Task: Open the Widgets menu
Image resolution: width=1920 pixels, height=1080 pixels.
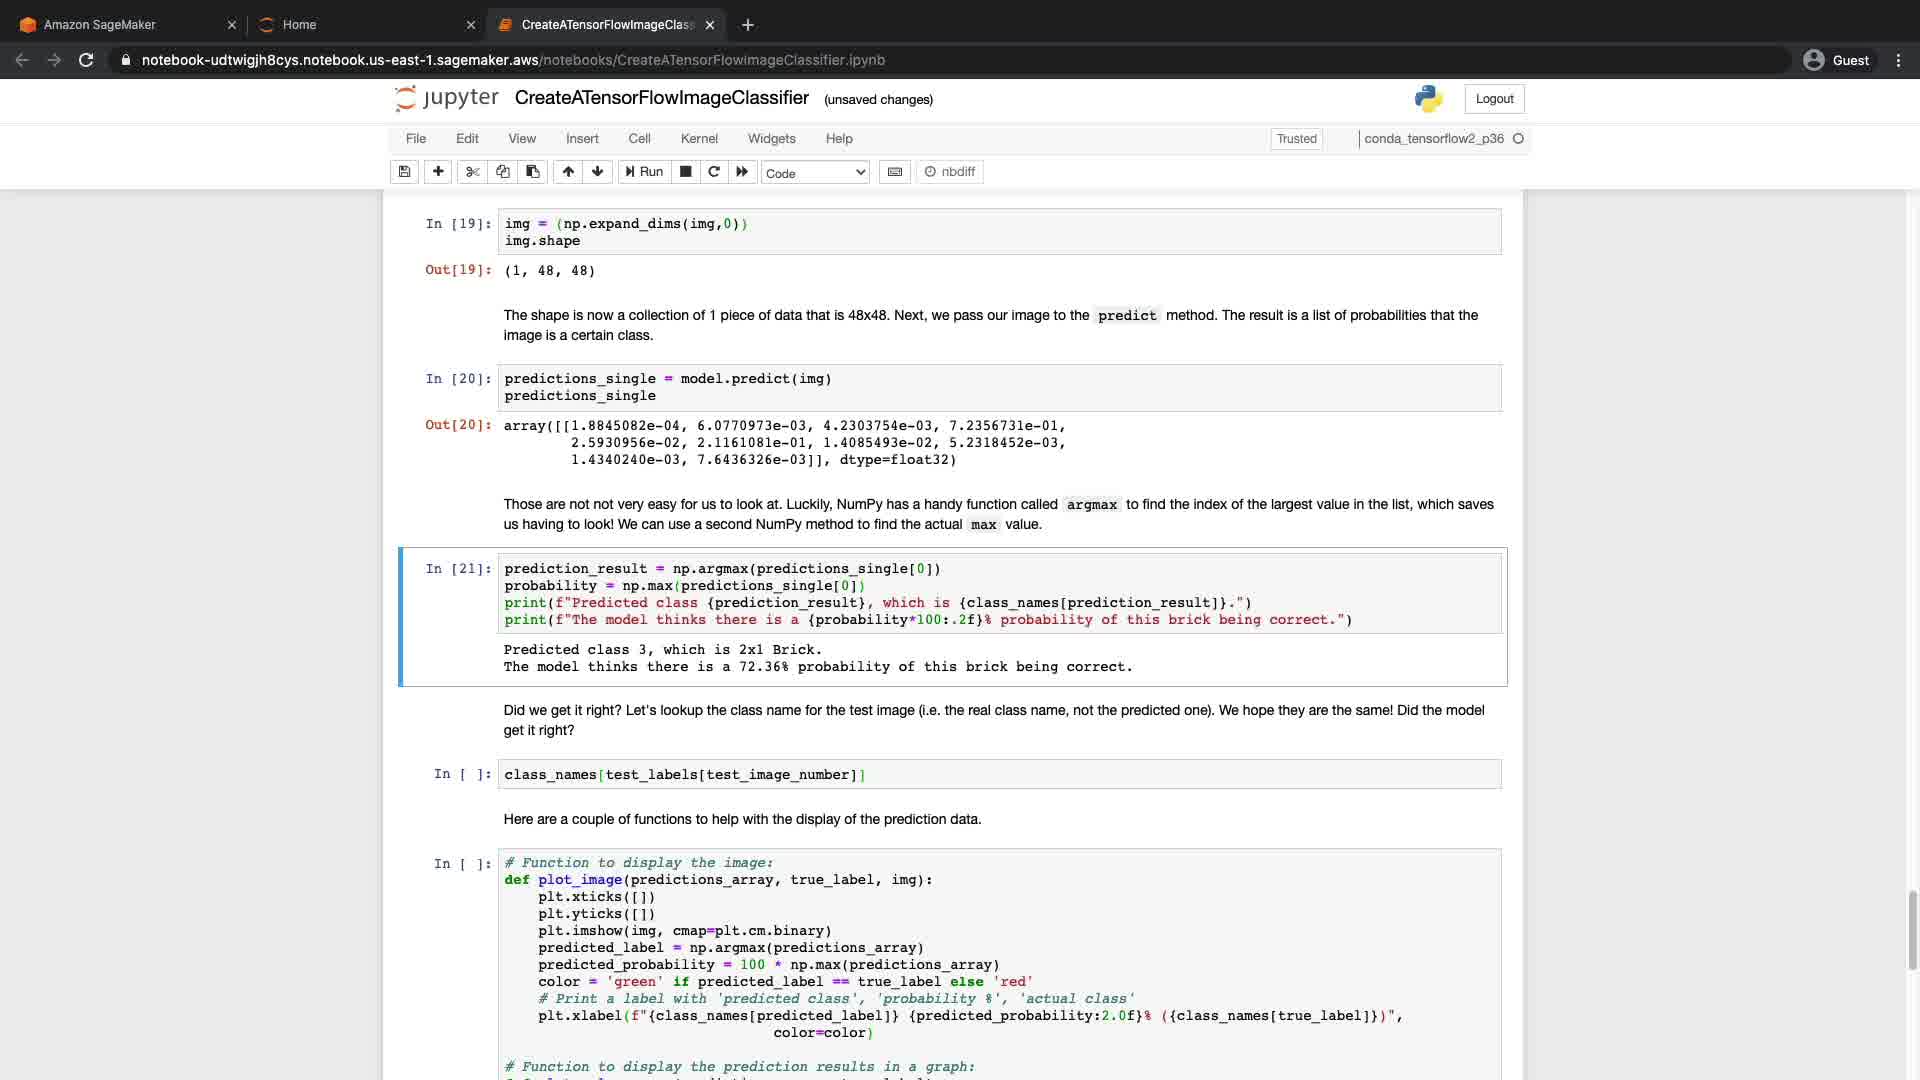Action: point(771,139)
